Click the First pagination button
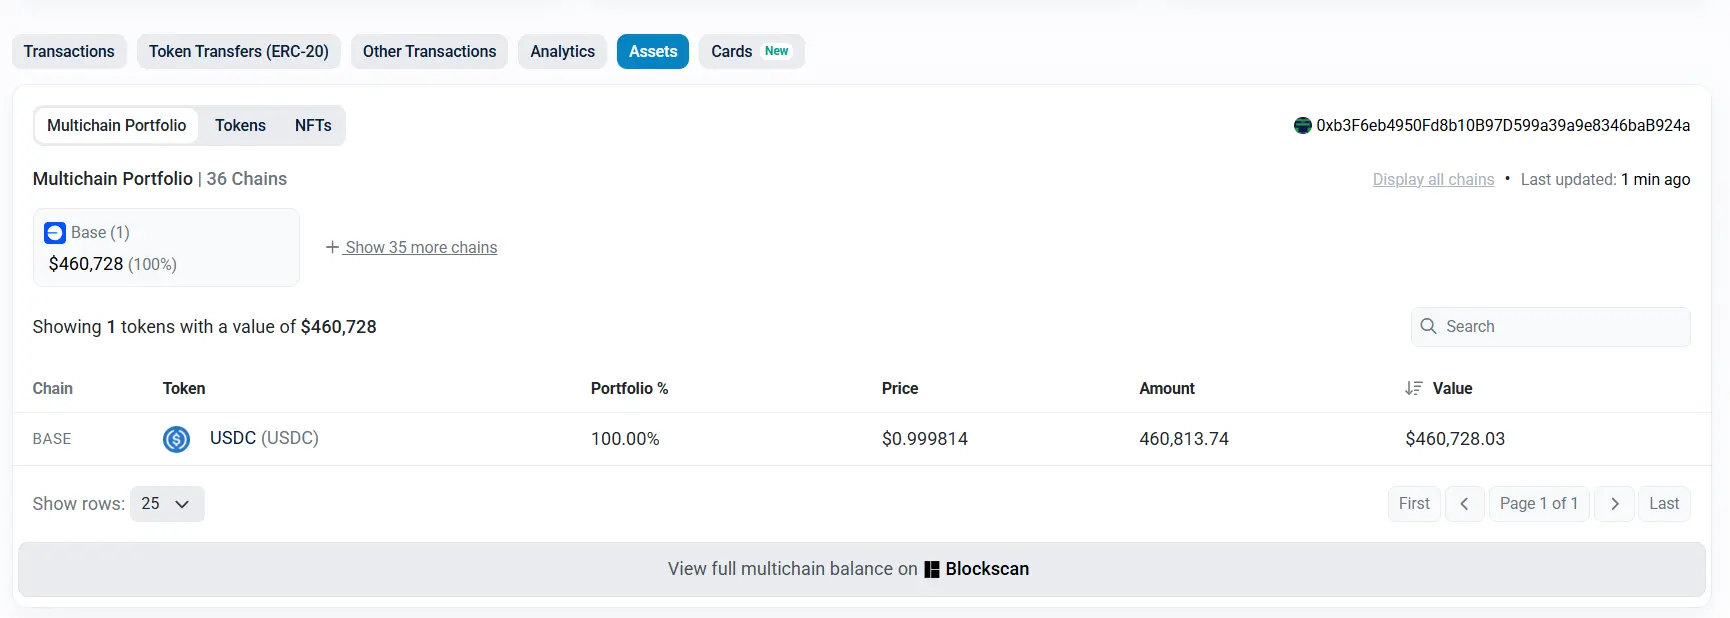 1413,504
